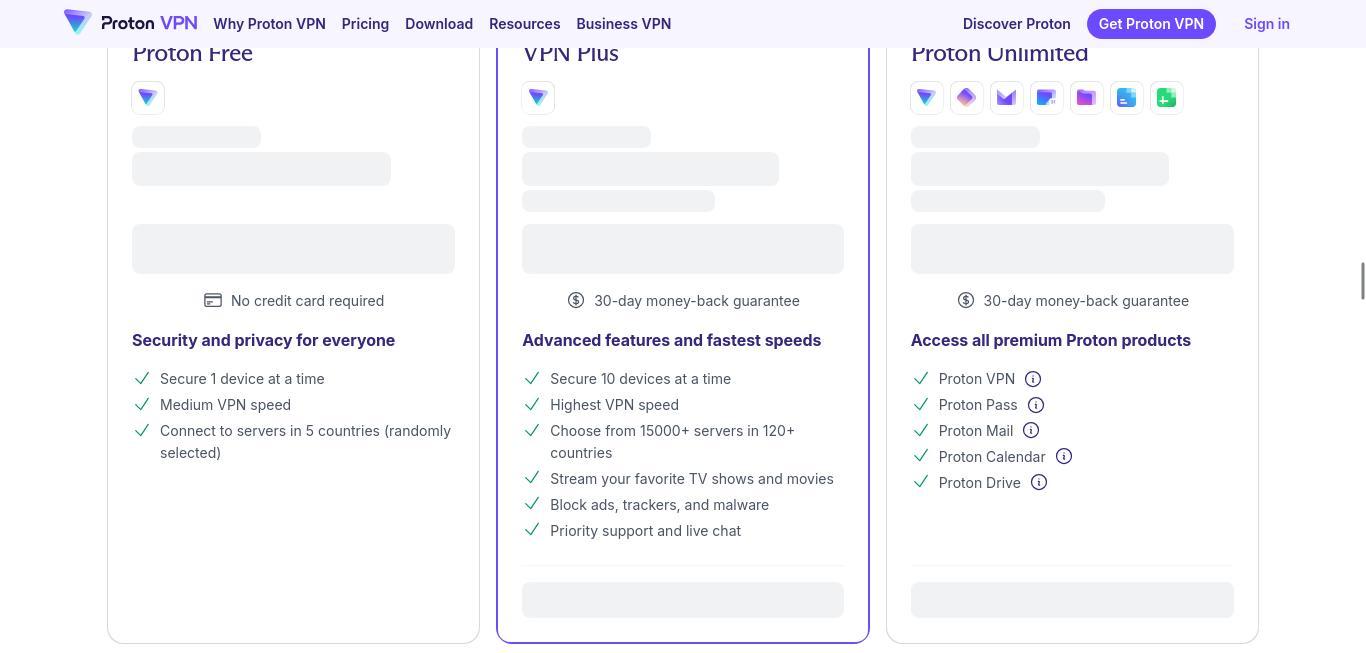Screen dimensions: 1366x653
Task: Expand the Why Proton VPN menu
Action: [x=269, y=24]
